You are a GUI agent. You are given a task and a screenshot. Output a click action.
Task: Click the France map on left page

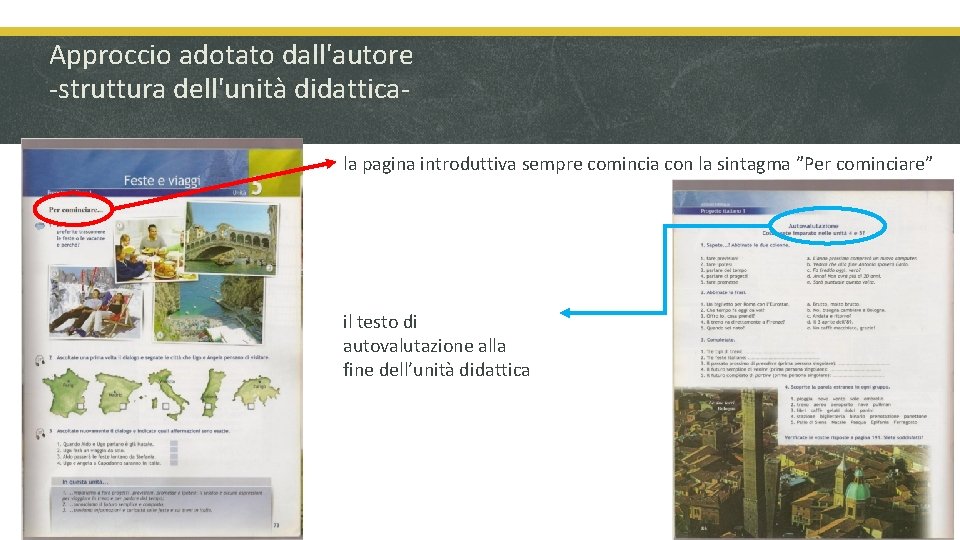[x=66, y=392]
